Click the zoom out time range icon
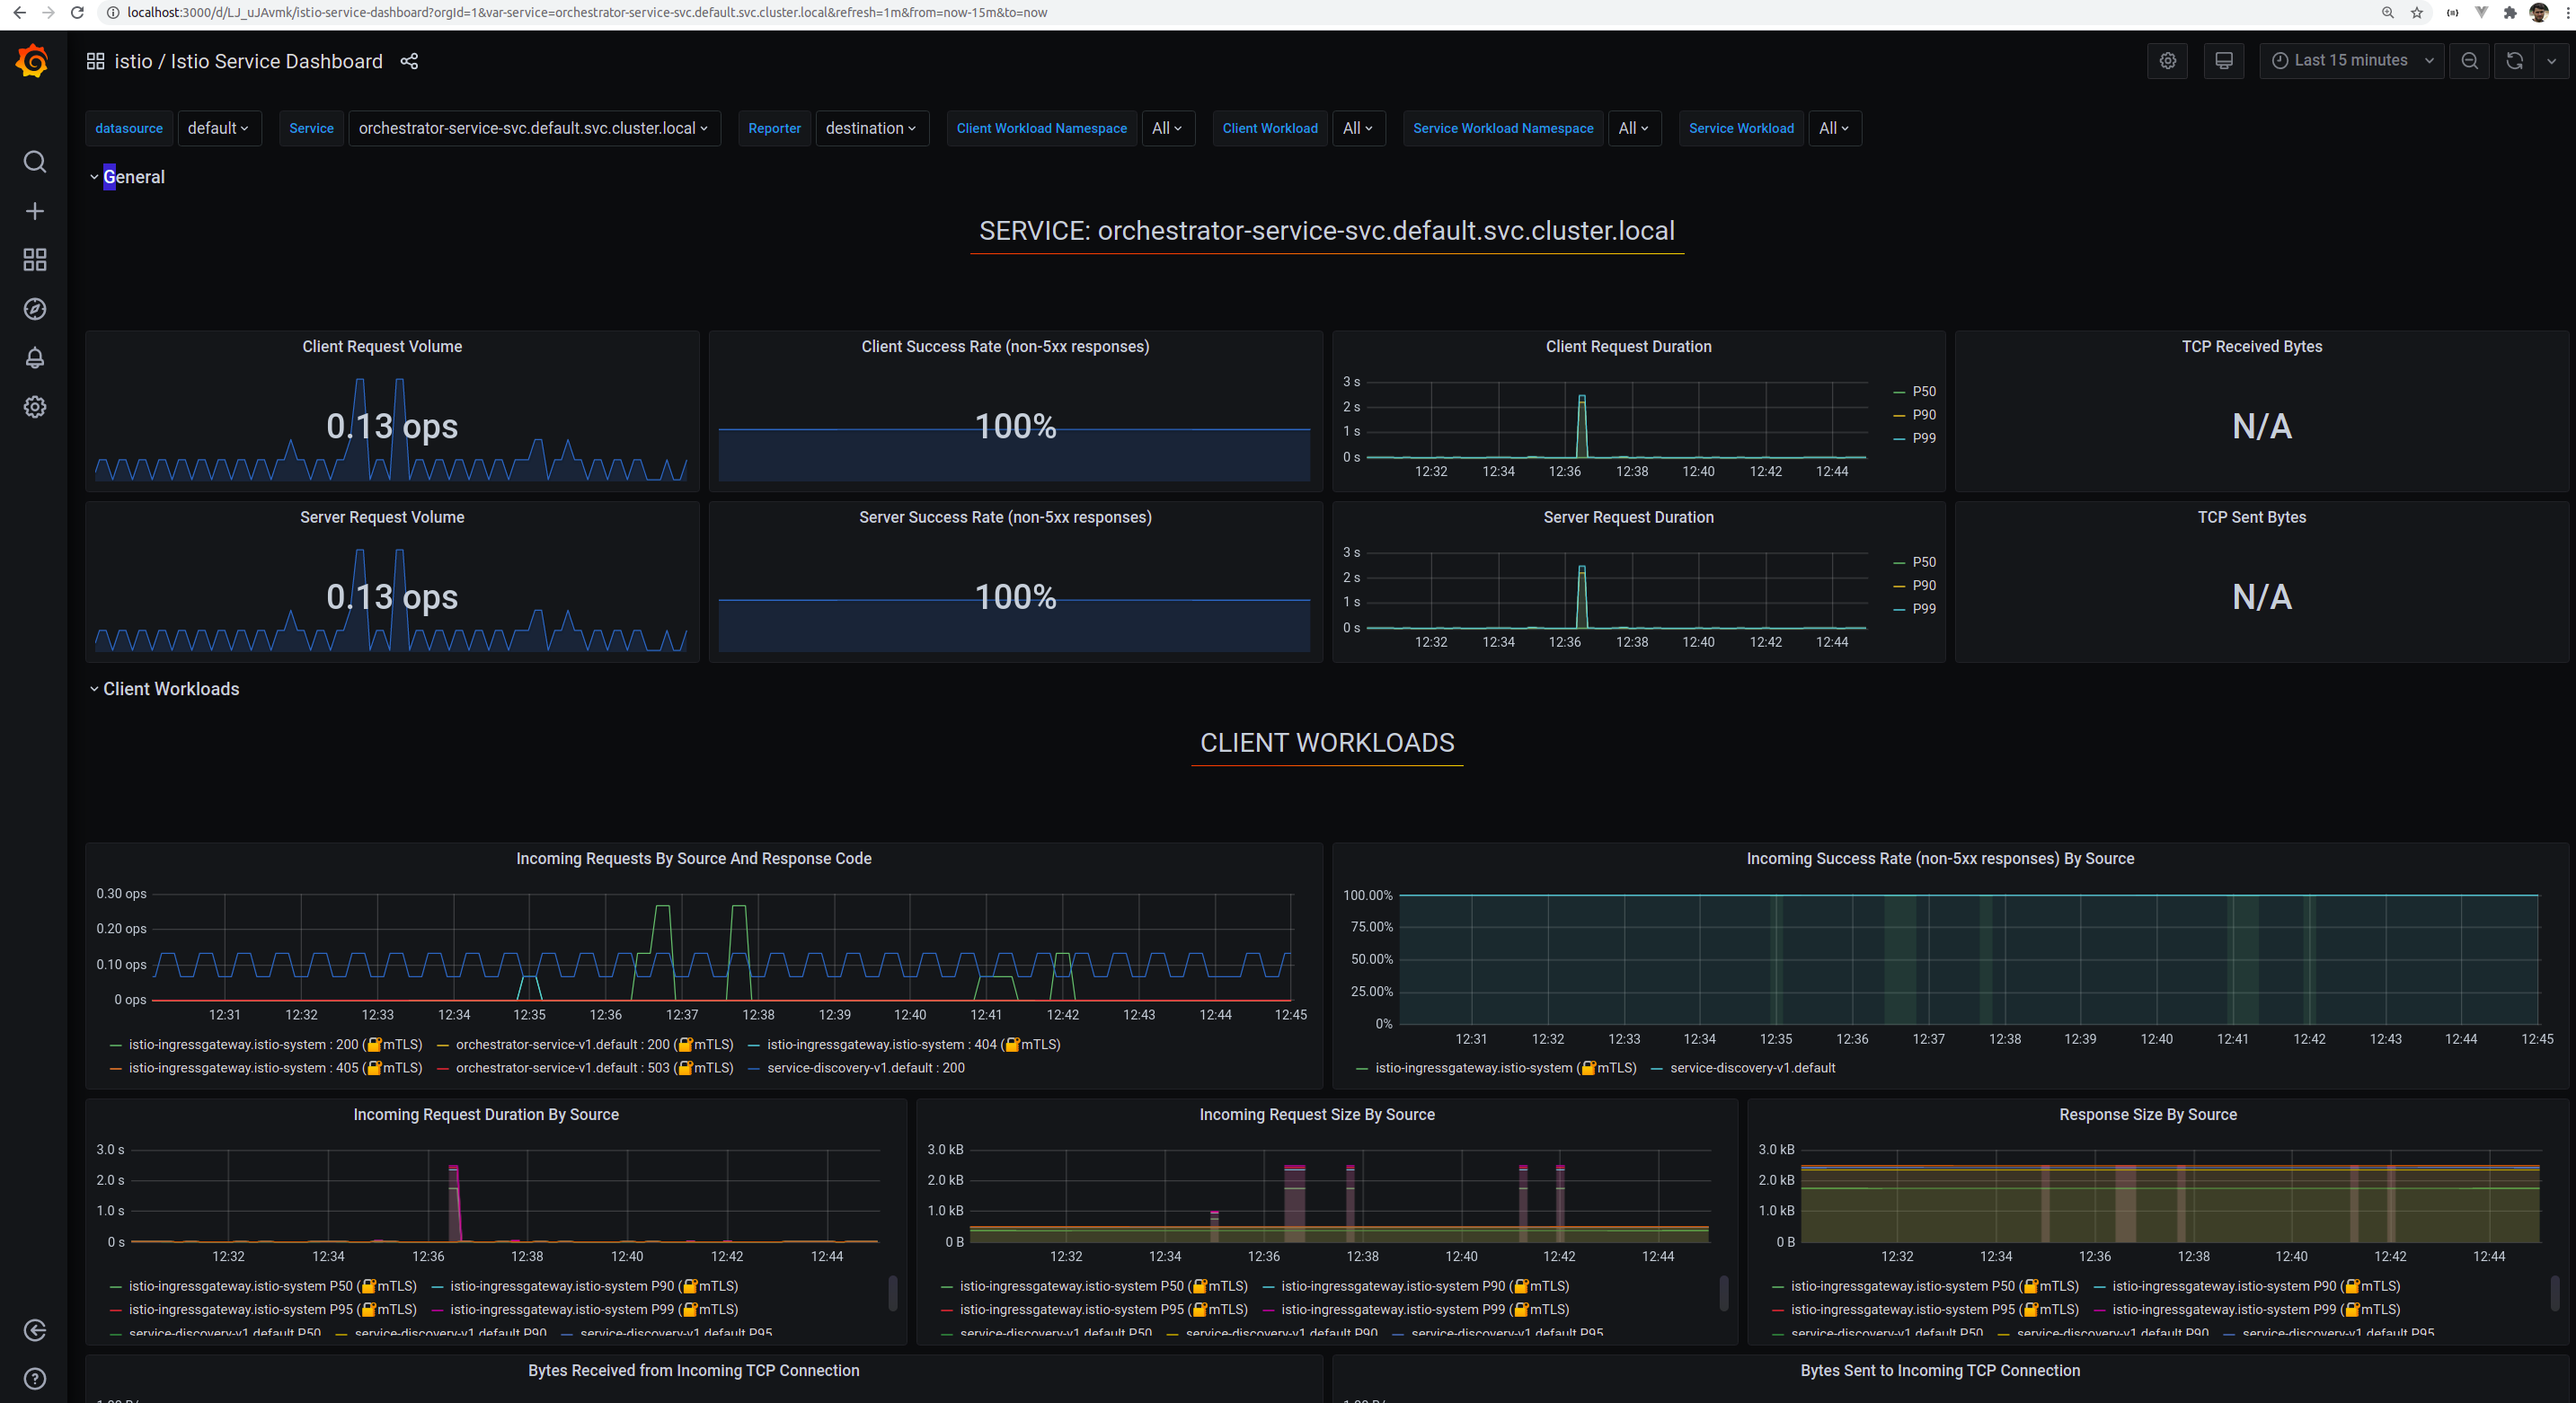This screenshot has height=1403, width=2576. coord(2469,61)
